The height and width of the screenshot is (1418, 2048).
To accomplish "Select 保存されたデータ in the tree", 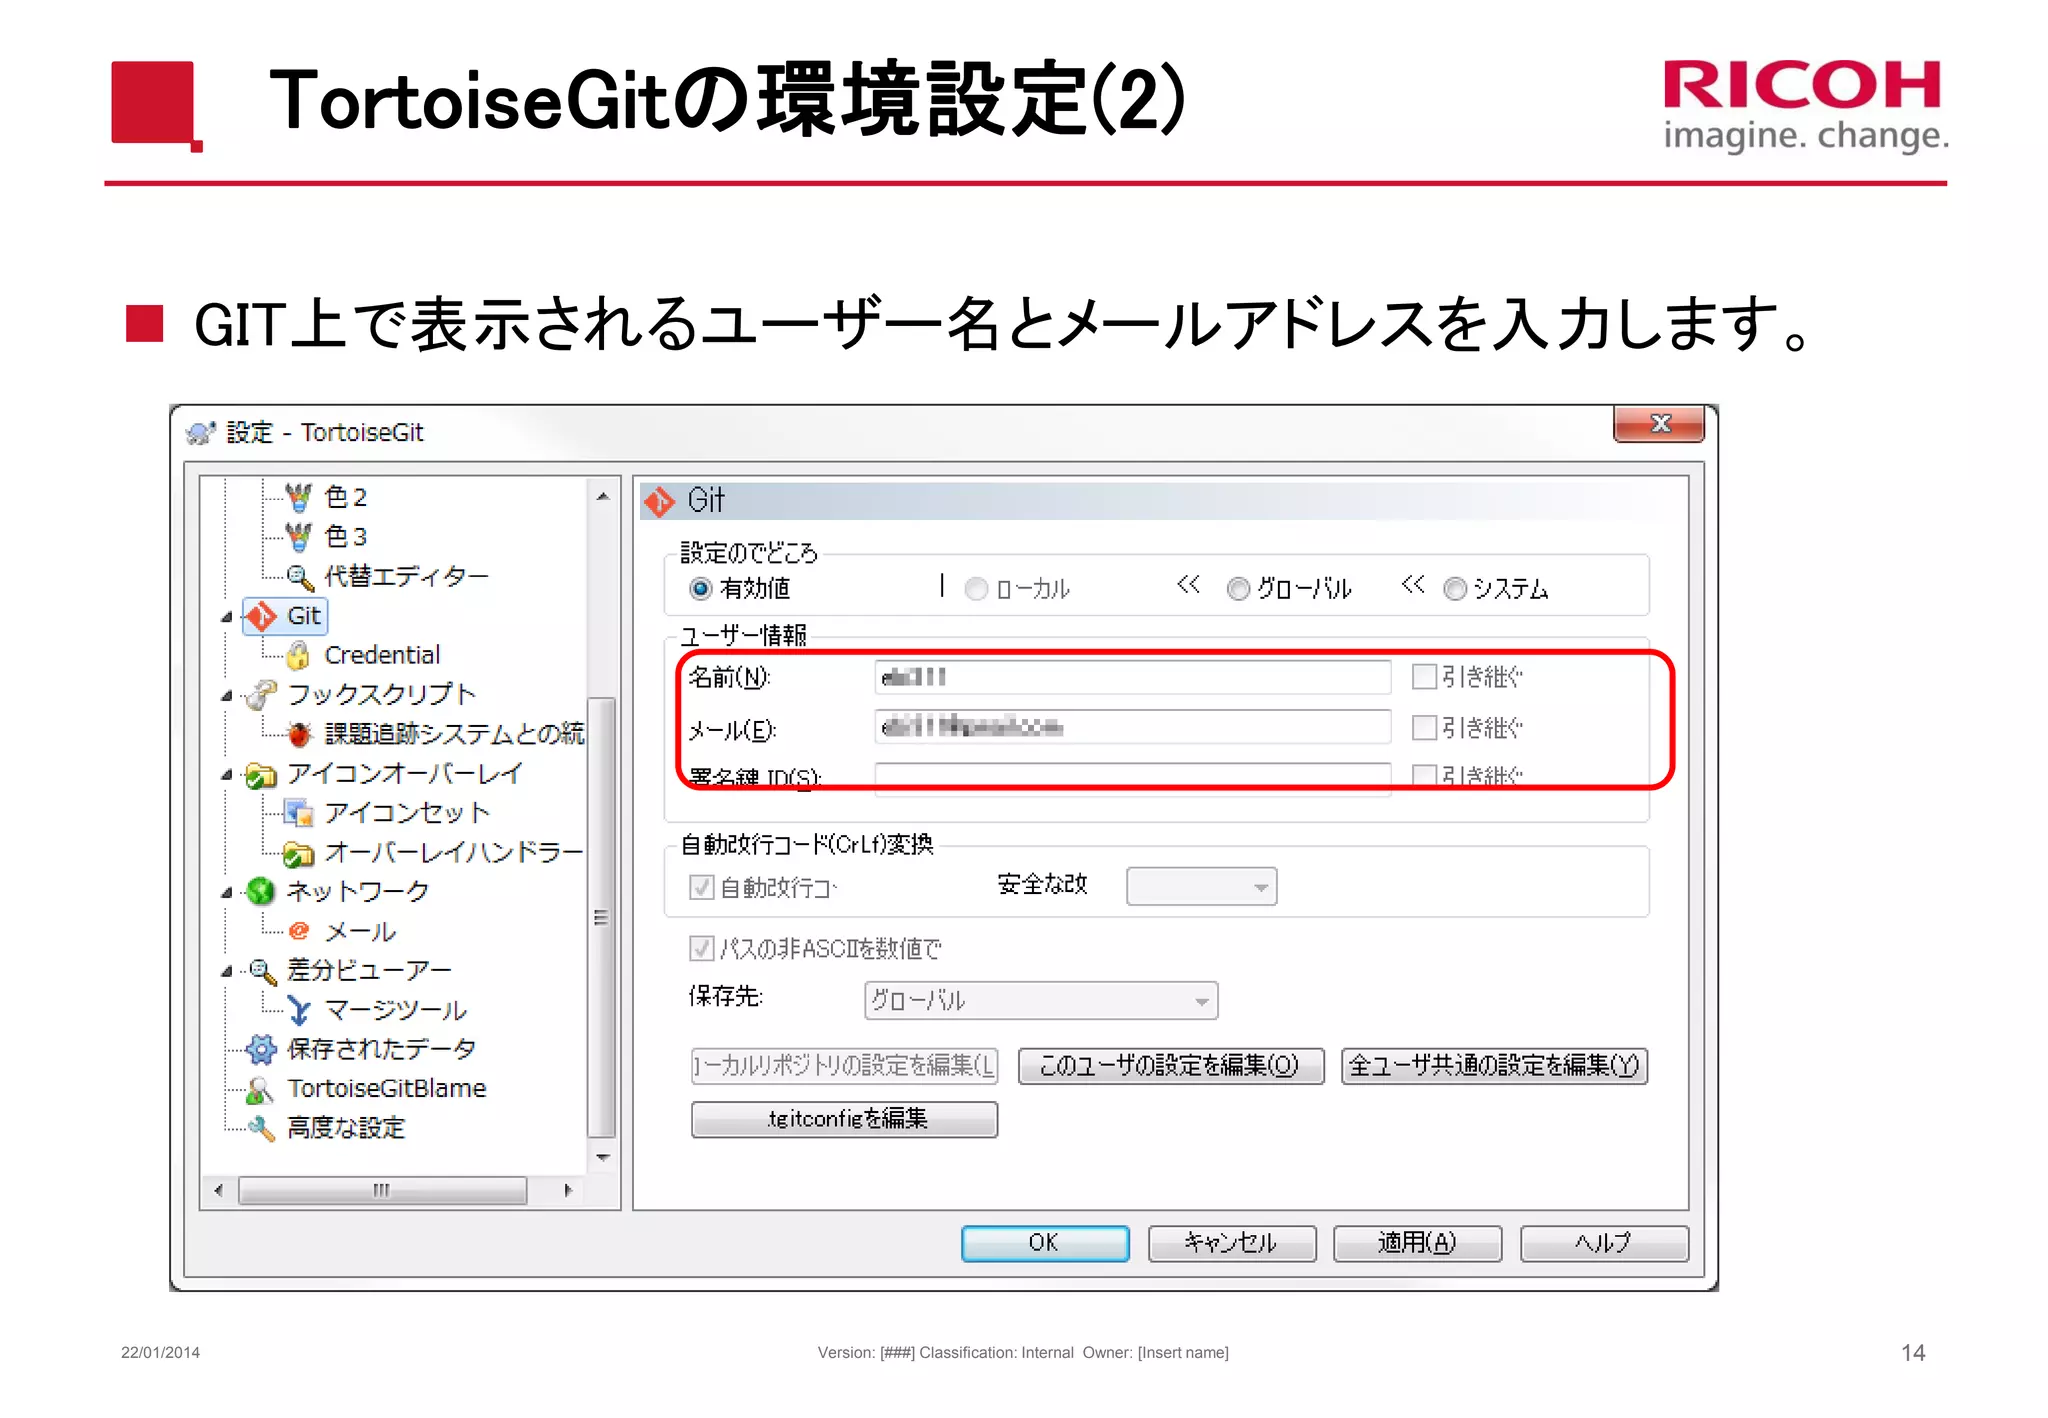I will pos(381,1049).
